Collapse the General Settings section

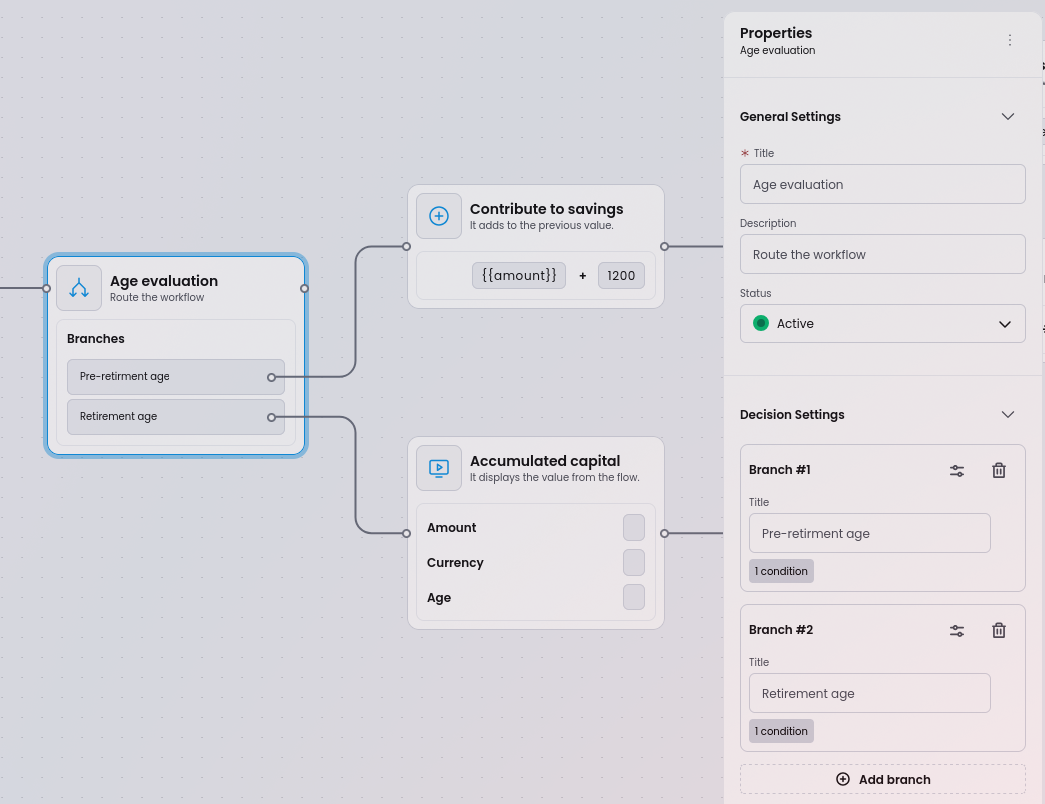(1008, 116)
